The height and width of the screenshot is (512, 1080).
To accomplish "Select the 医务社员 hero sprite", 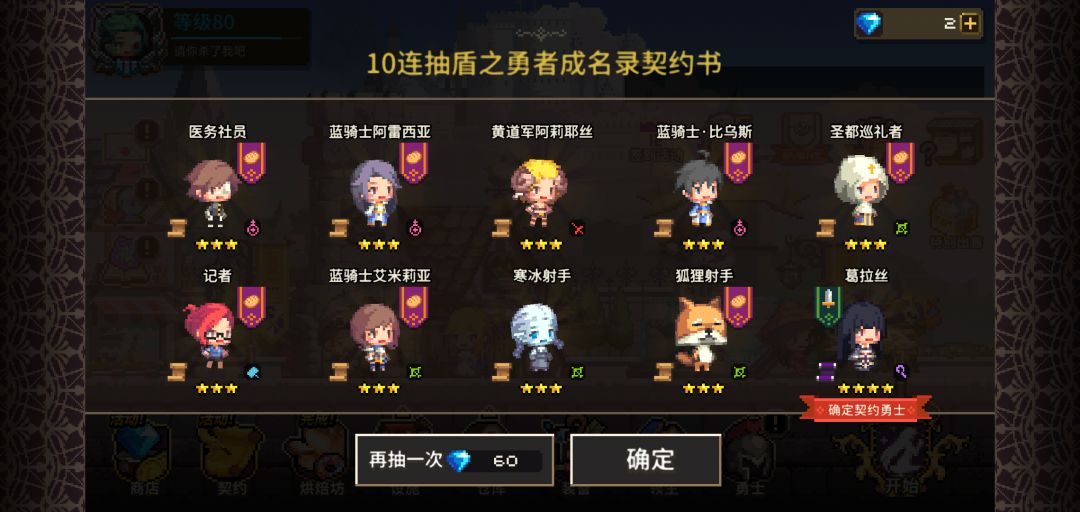I will coord(211,194).
